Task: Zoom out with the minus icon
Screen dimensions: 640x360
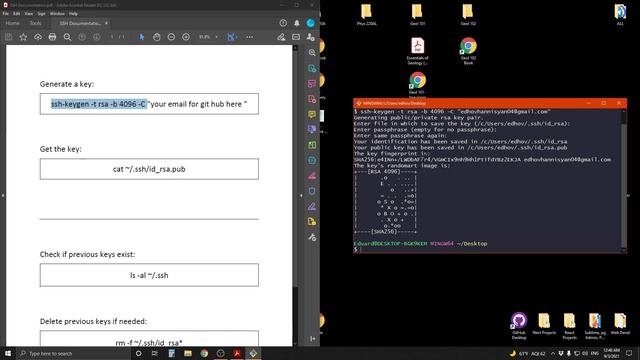Action: coord(171,37)
